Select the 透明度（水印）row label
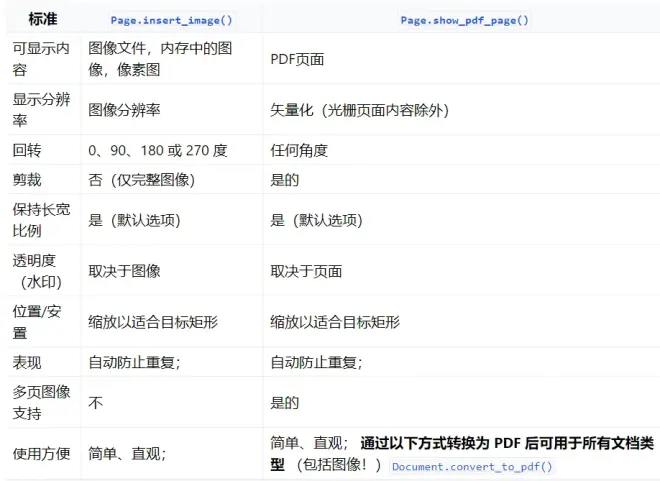Image resolution: width=660 pixels, height=481 pixels. coord(37,271)
